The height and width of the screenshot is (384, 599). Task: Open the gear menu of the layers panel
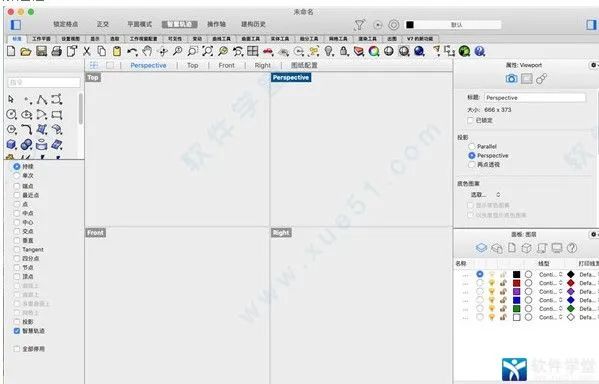click(x=594, y=234)
